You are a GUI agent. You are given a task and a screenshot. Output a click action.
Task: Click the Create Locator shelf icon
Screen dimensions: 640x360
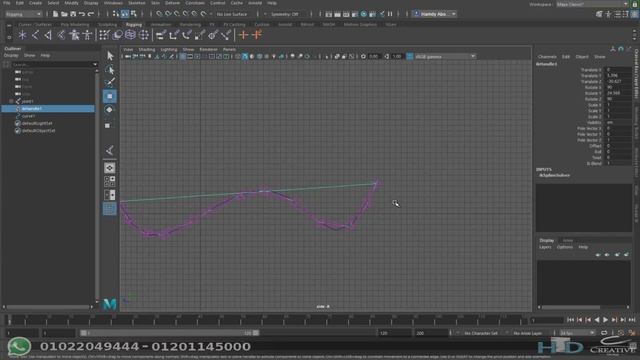22,35
